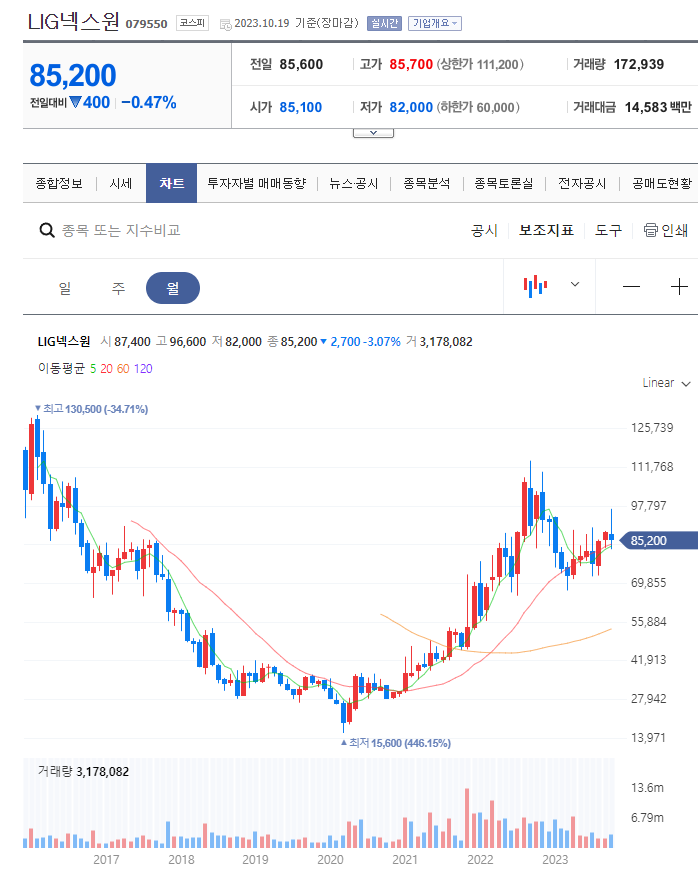698x874 pixels.
Task: Click the 코스피 market badge
Action: (x=192, y=23)
